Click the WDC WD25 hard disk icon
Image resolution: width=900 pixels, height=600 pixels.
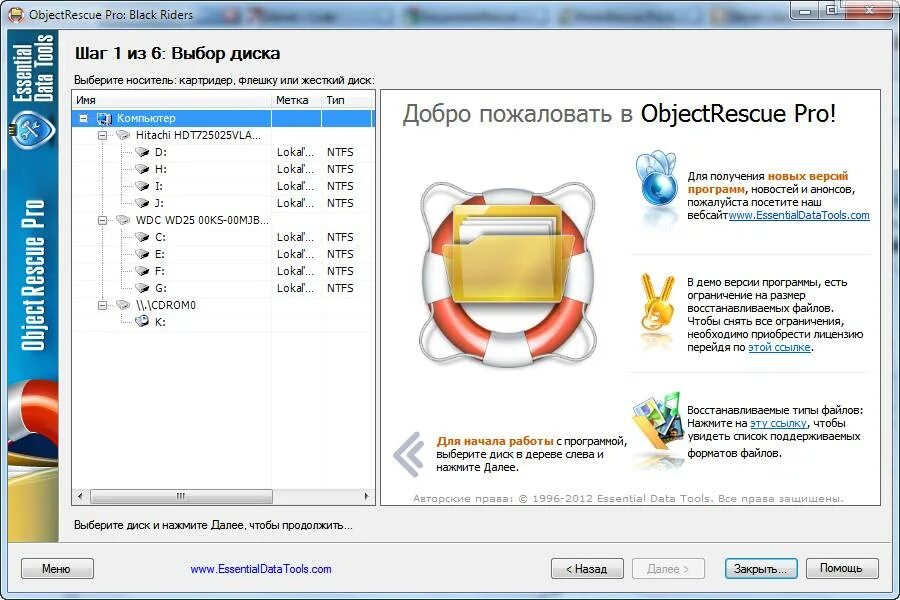tap(123, 220)
